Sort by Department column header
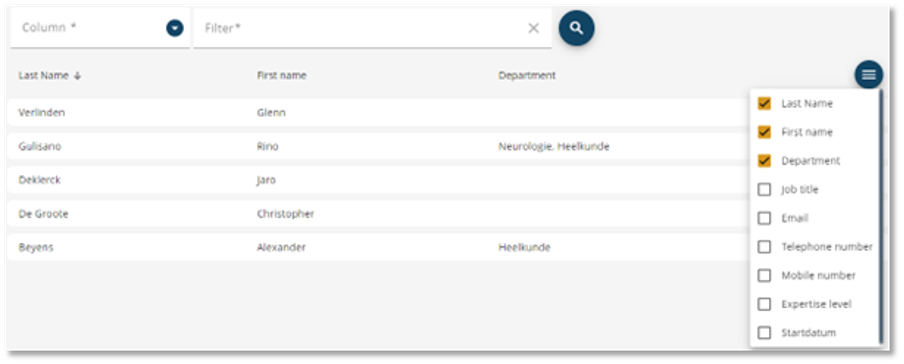 [x=527, y=76]
